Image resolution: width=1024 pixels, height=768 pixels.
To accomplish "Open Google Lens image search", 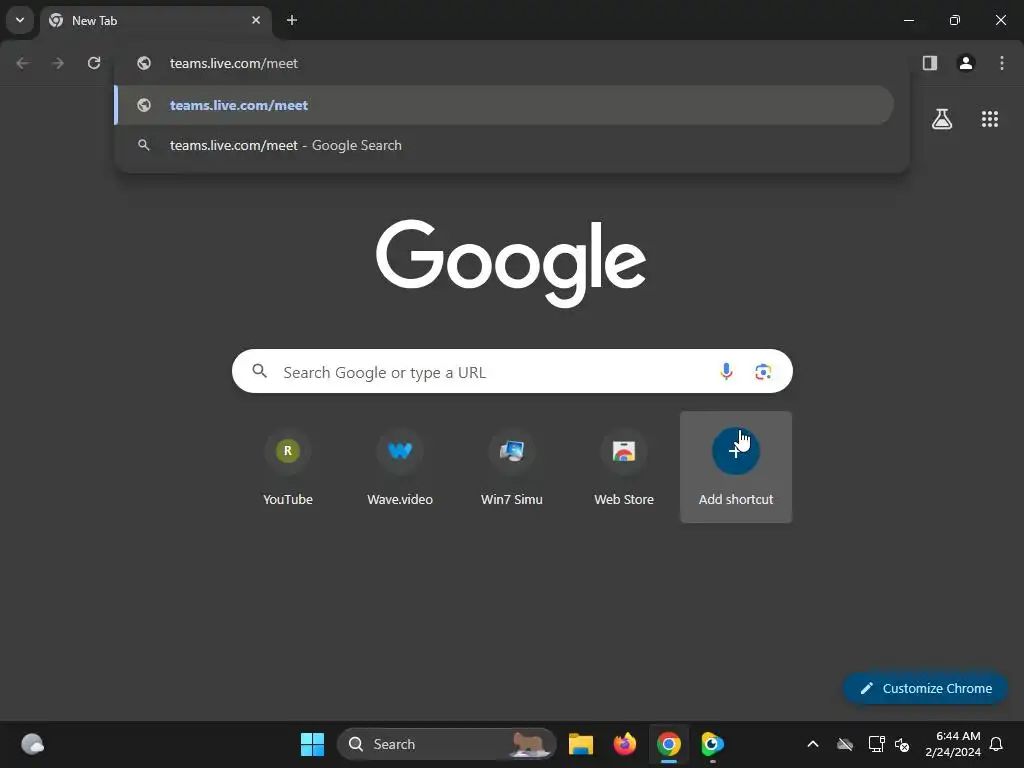I will pyautogui.click(x=763, y=372).
